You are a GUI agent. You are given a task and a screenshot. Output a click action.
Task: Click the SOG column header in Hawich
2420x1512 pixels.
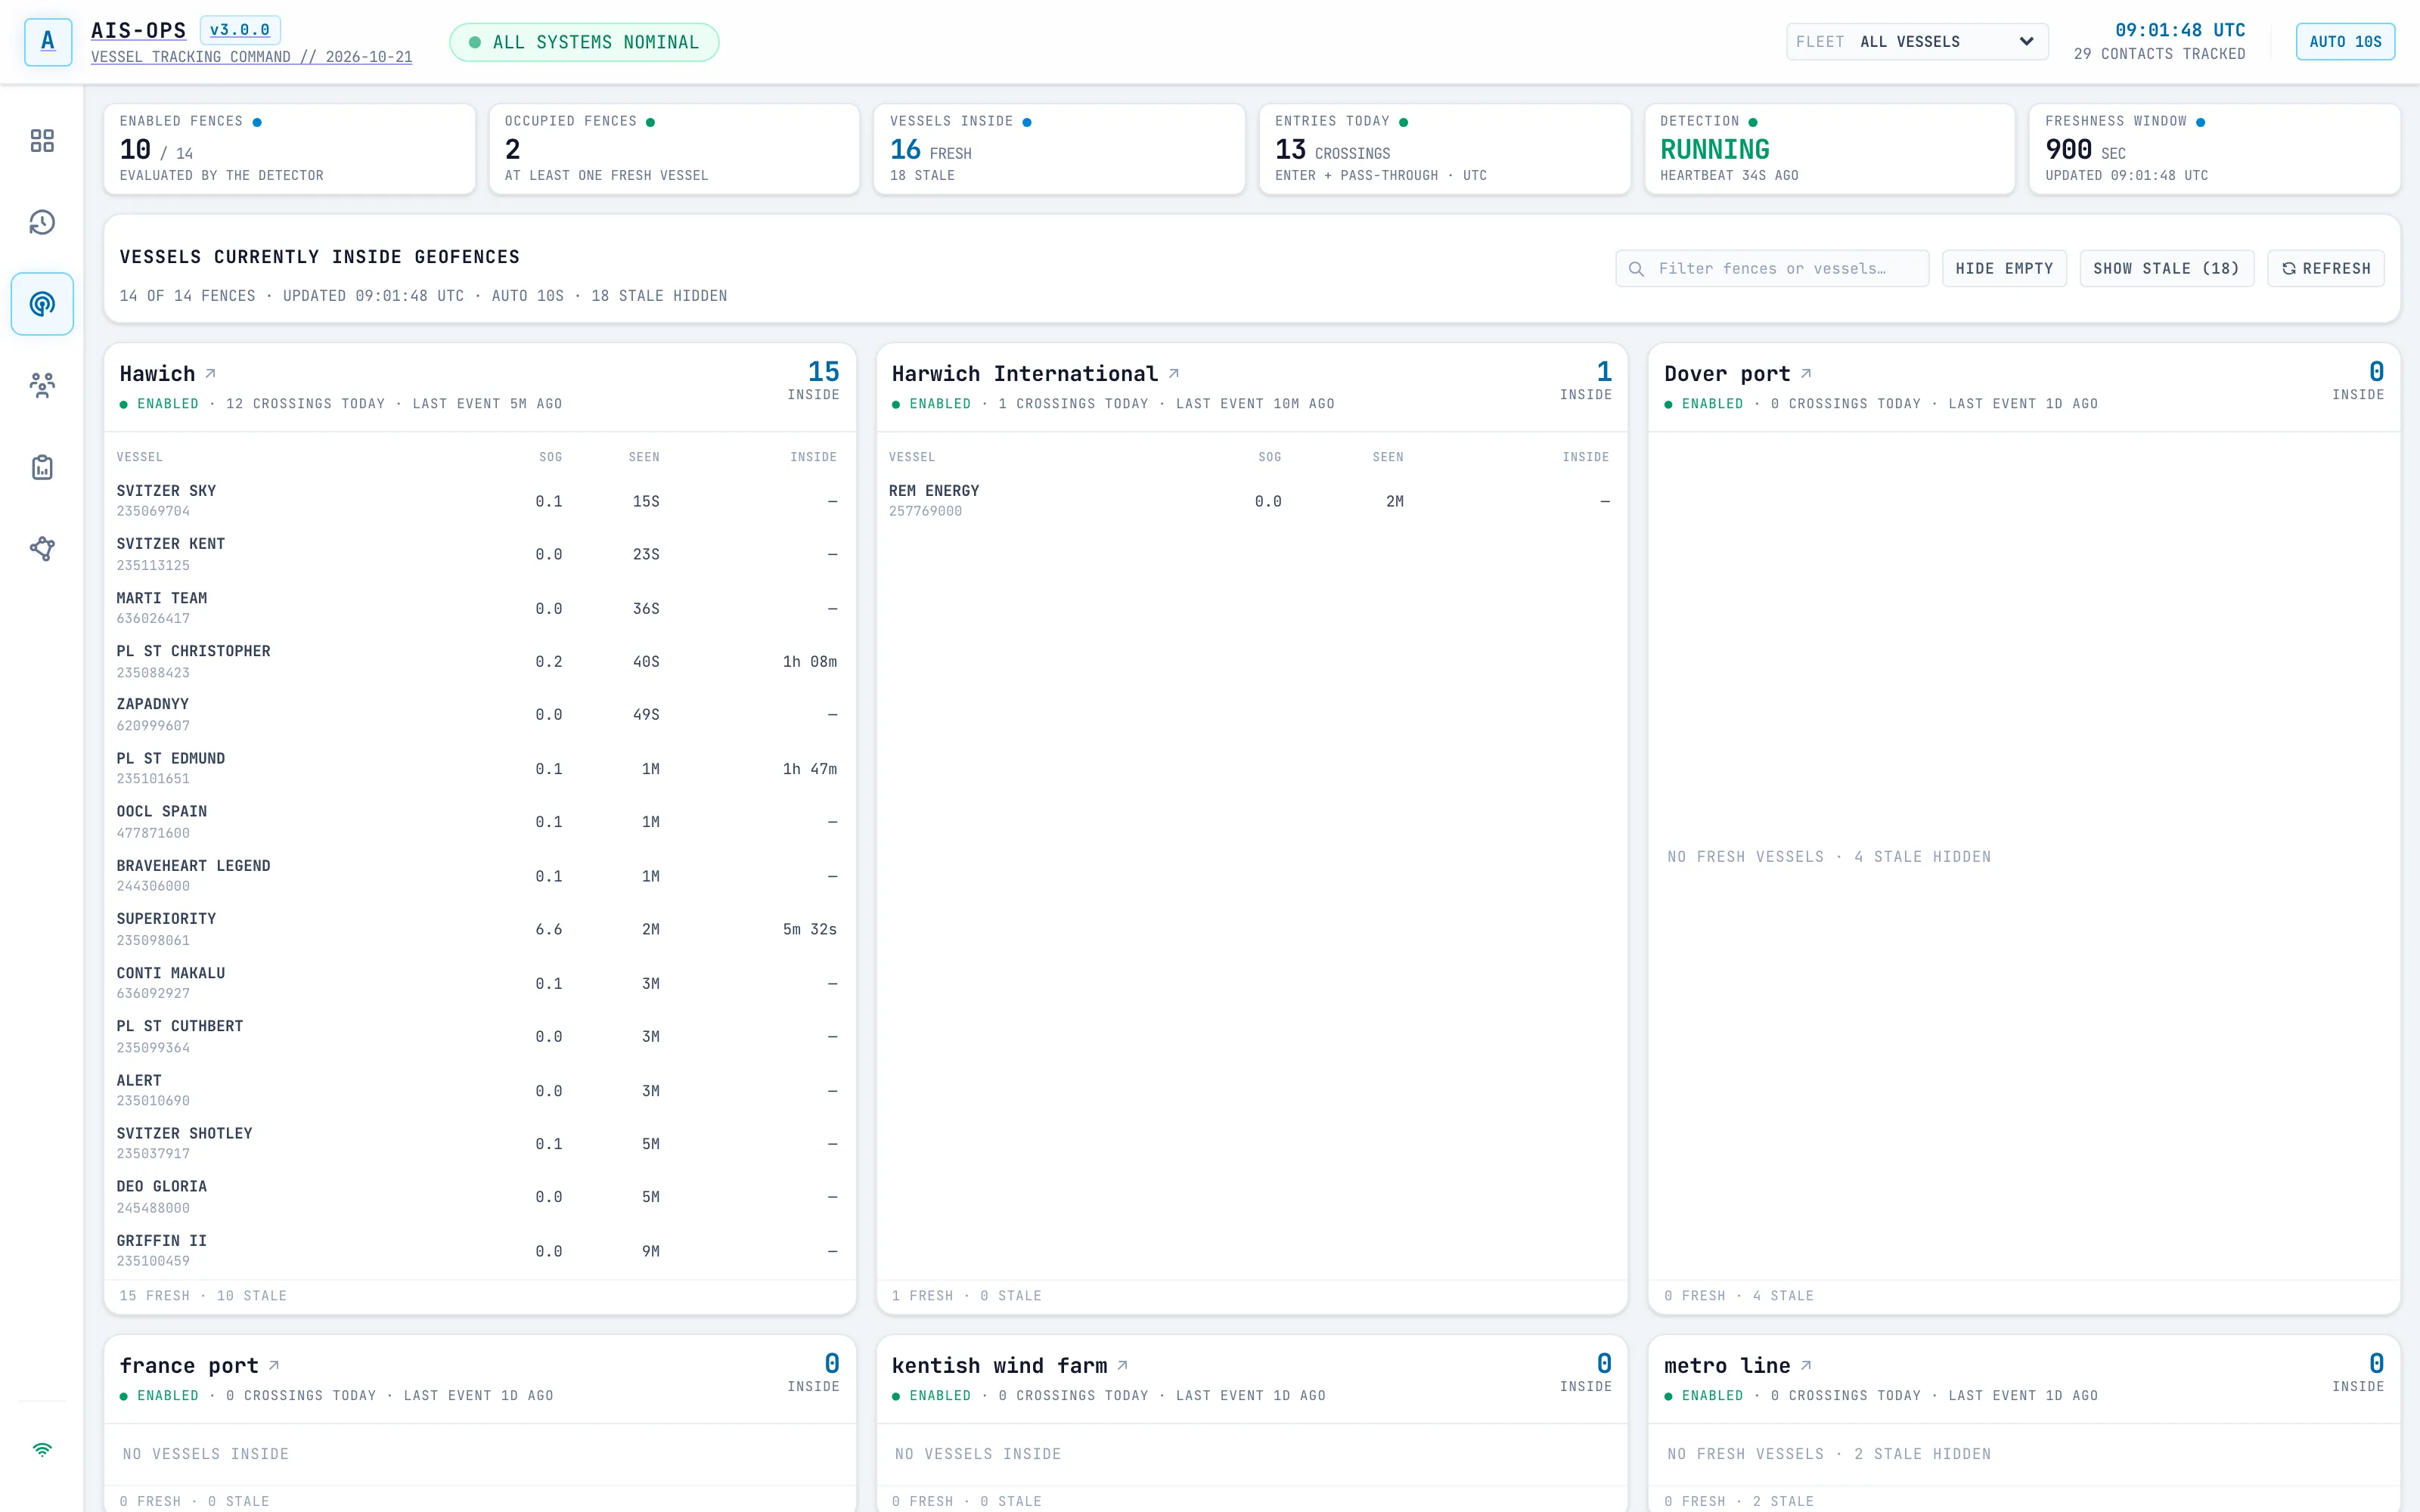pos(550,457)
